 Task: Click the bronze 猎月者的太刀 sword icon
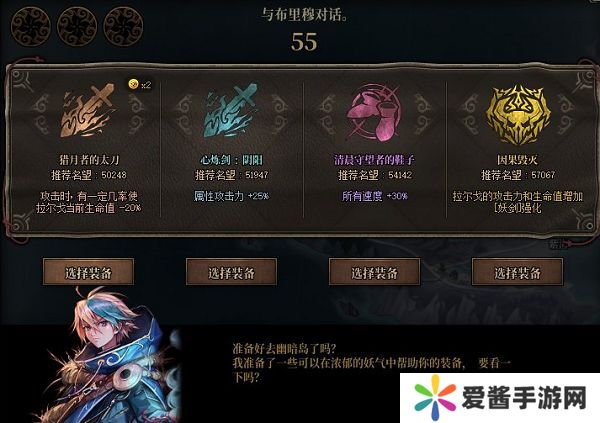point(88,110)
